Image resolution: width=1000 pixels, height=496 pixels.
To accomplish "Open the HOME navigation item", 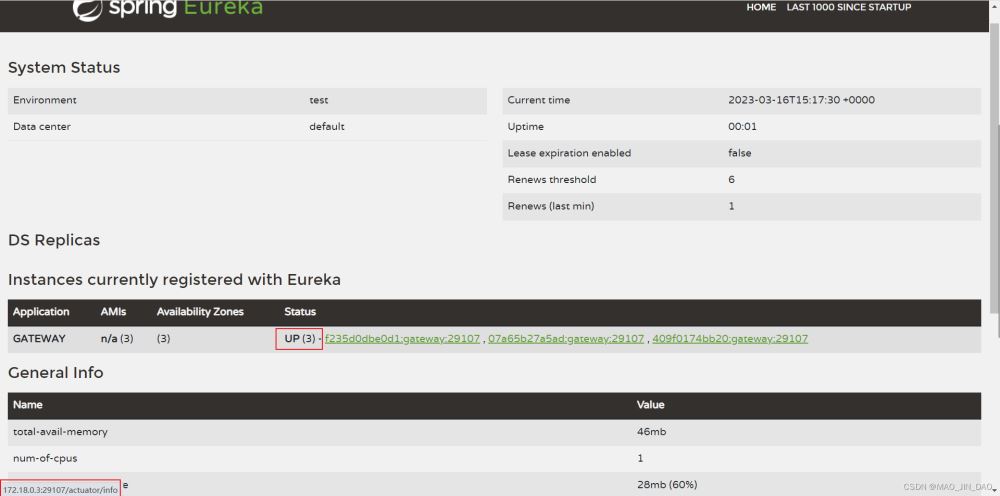I will [x=761, y=7].
